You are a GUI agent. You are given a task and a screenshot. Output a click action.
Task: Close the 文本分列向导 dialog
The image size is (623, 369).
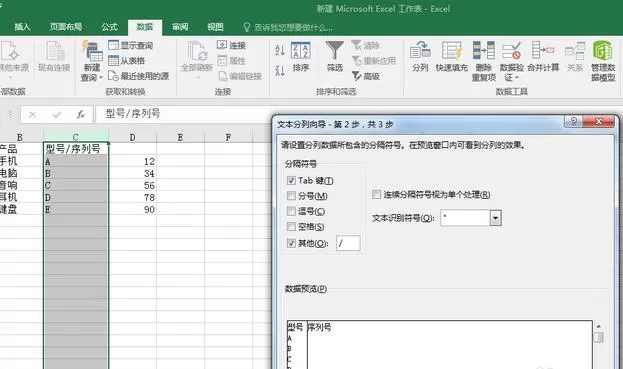tap(599, 121)
